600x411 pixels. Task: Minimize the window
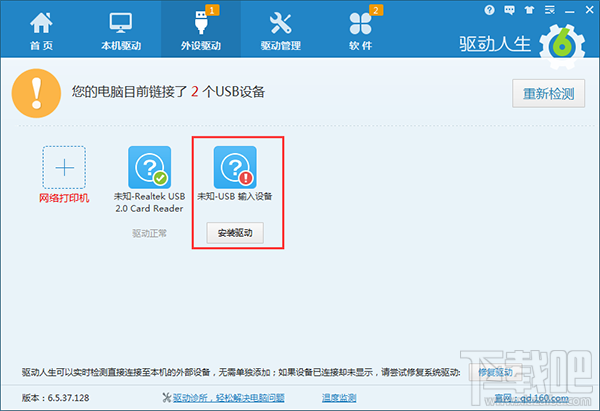click(x=569, y=12)
